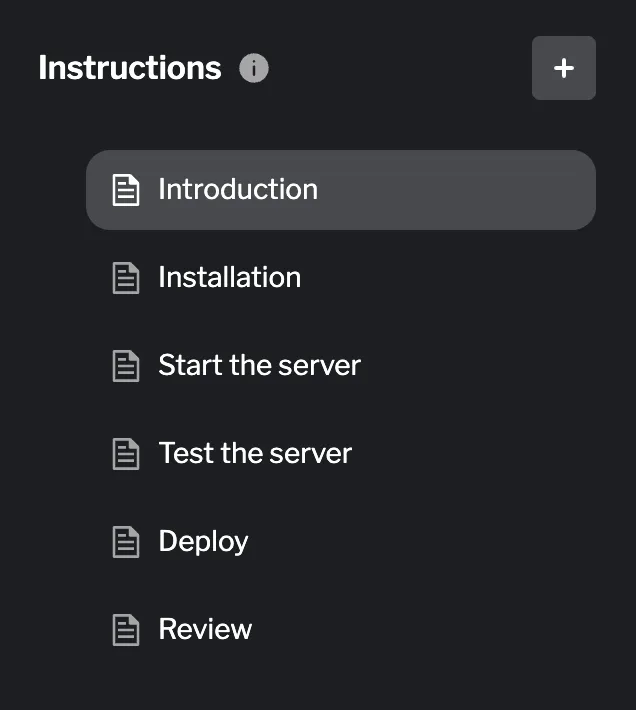Select the Installation step label
Screen dimensions: 636x710
point(229,278)
